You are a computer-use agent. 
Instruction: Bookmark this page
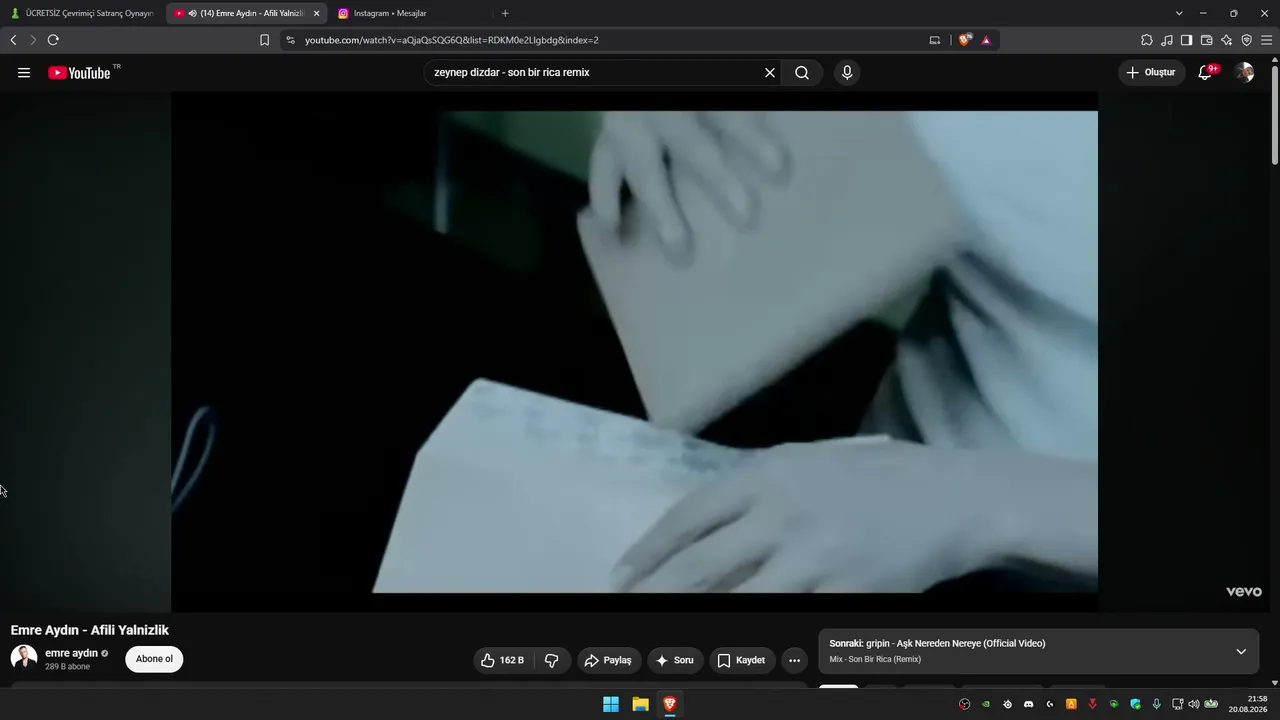264,40
